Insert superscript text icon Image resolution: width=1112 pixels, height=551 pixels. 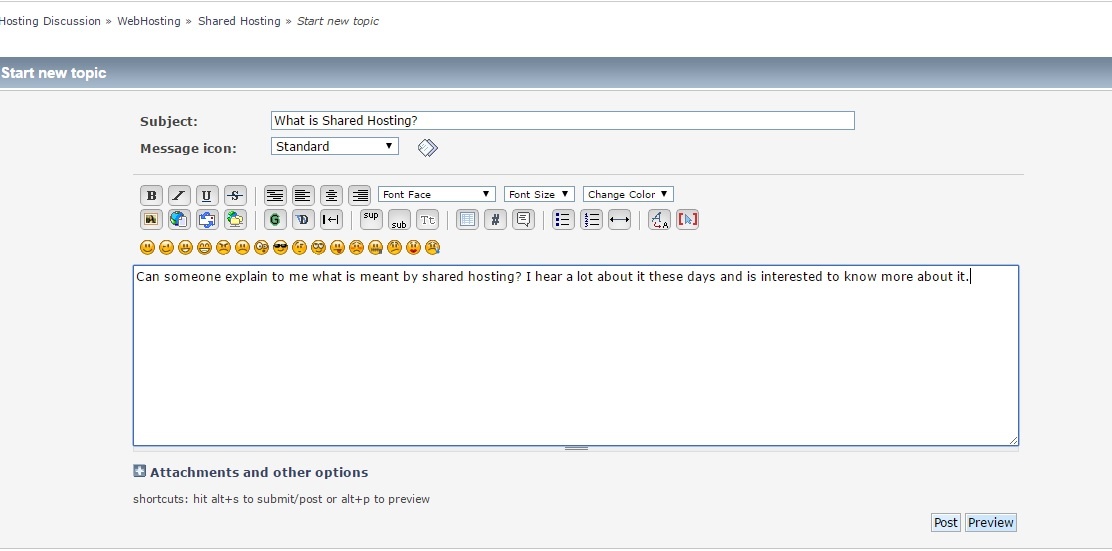pos(371,219)
